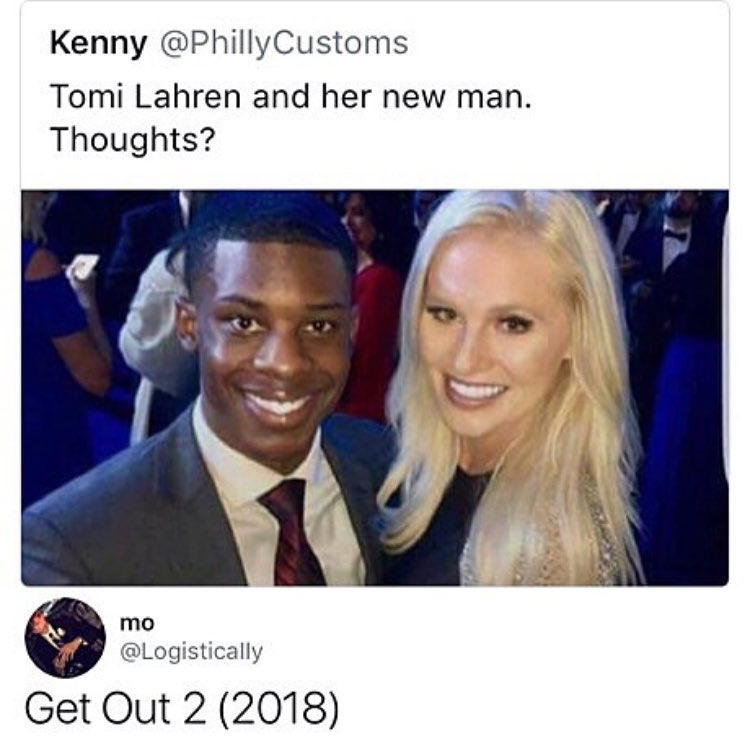
Task: Click the raised phone in photo background
Action: [x=82, y=266]
